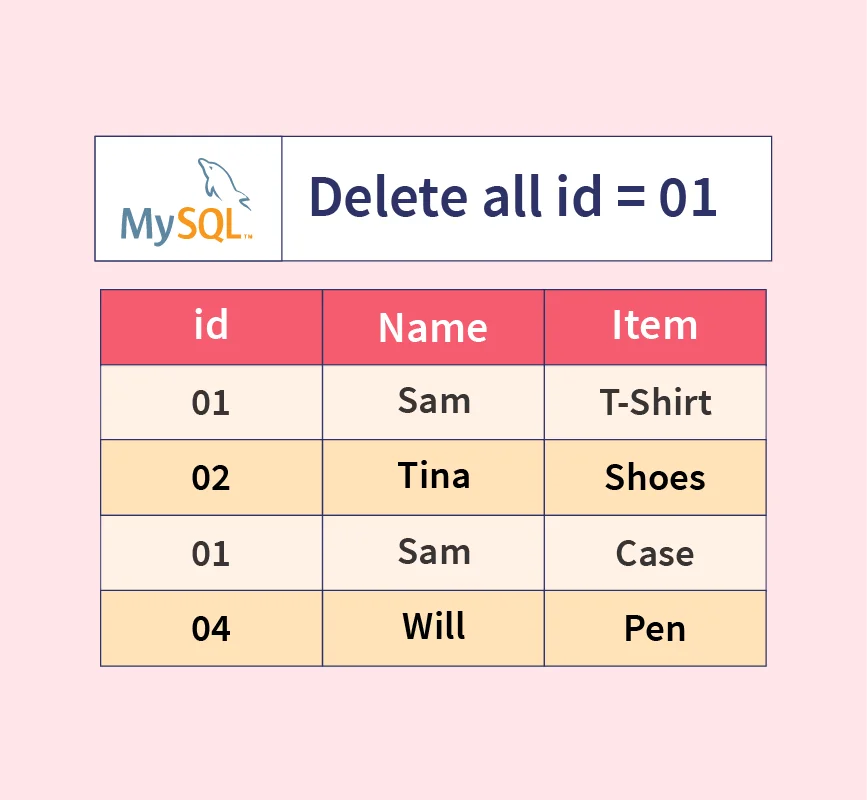Screen dimensions: 867x800
Task: Click the MySQL wordmark text
Action: 181,224
